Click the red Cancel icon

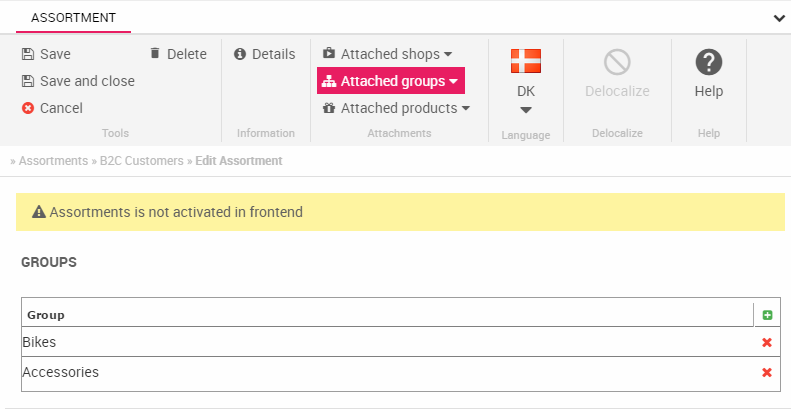tap(28, 108)
